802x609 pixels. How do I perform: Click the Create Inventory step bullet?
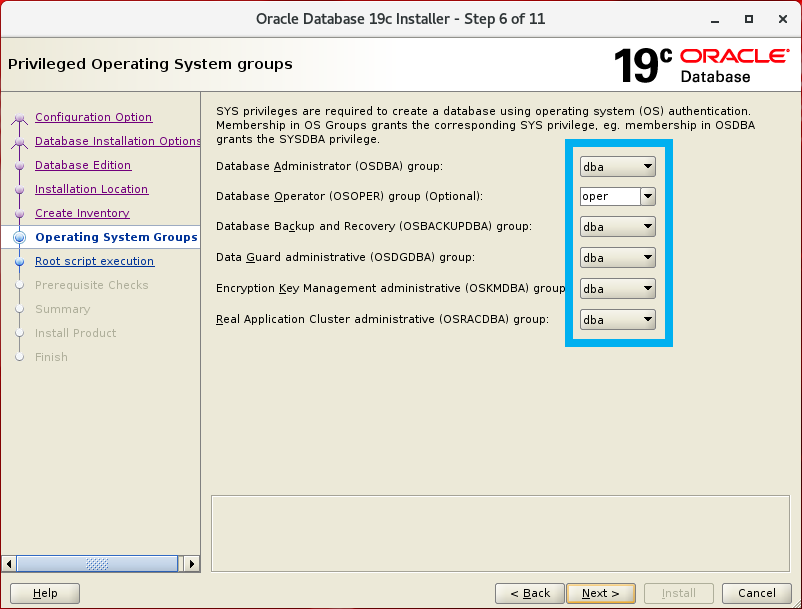click(19, 214)
